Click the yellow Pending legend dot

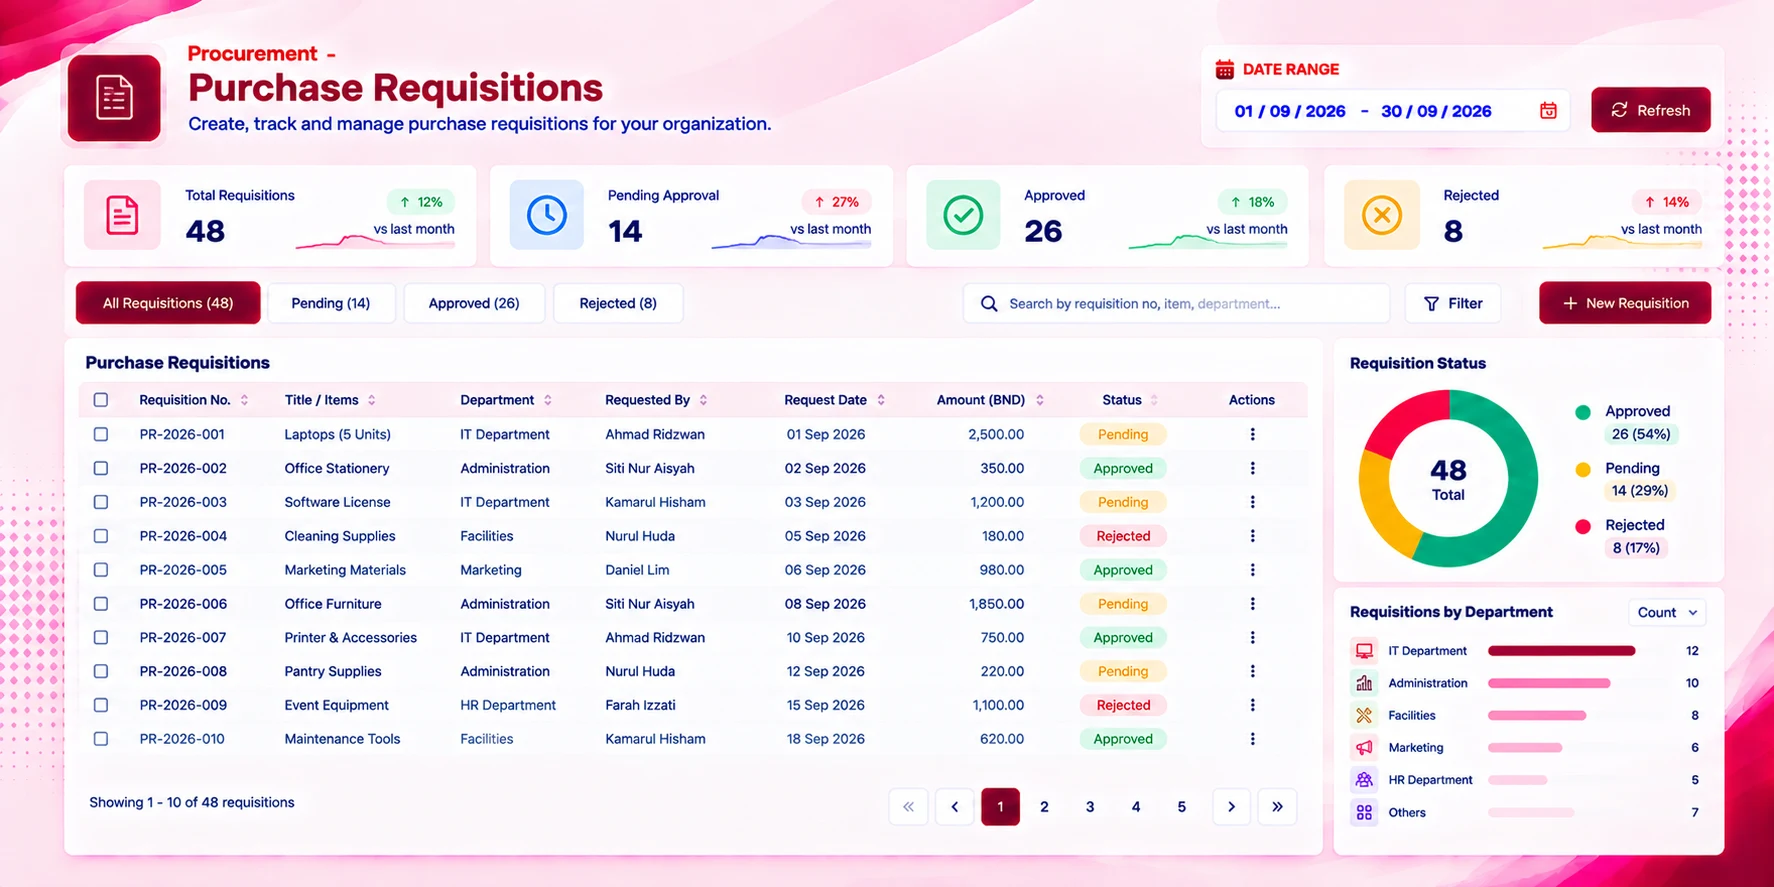(x=1583, y=469)
